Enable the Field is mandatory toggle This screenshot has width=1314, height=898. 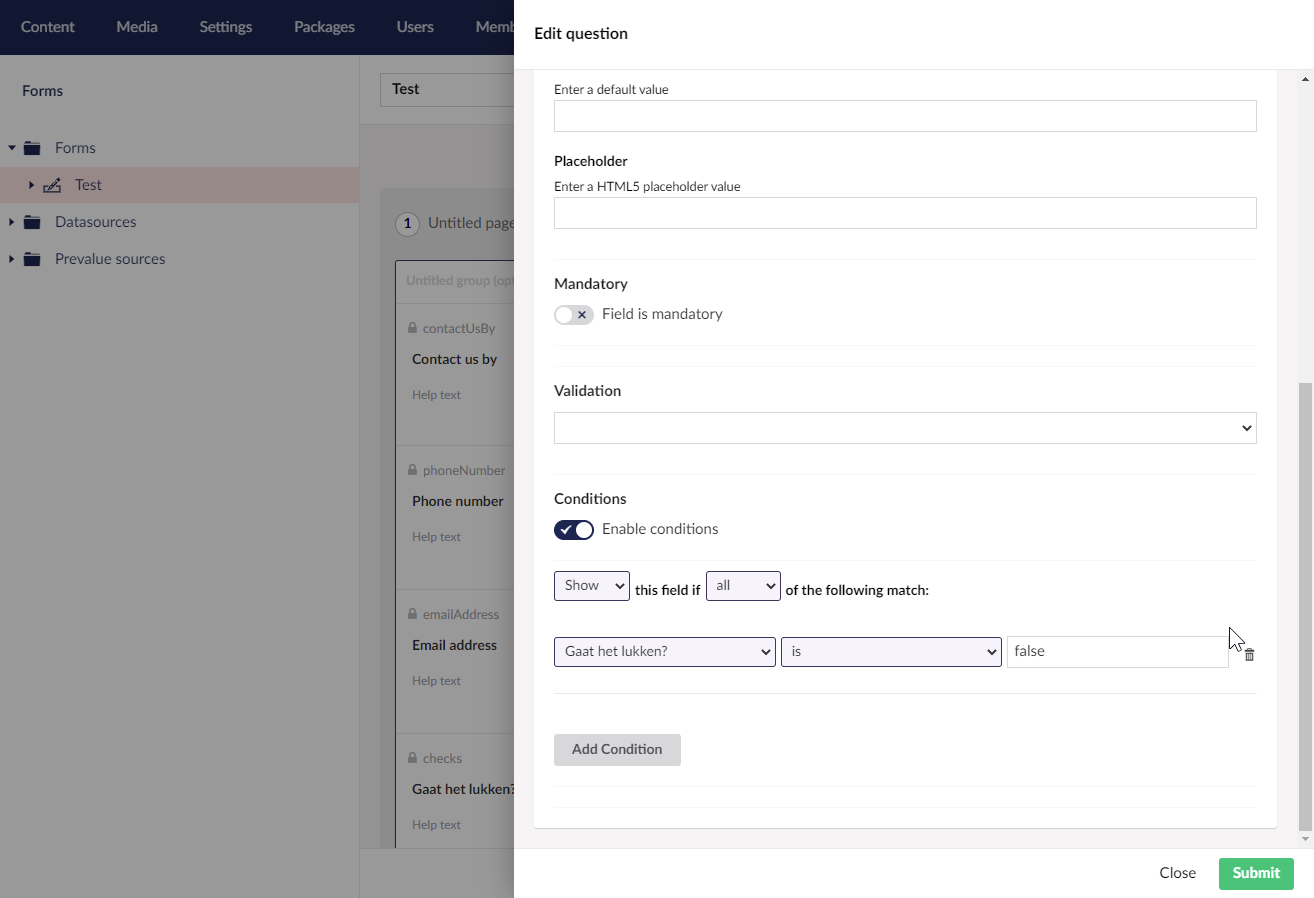coord(574,314)
